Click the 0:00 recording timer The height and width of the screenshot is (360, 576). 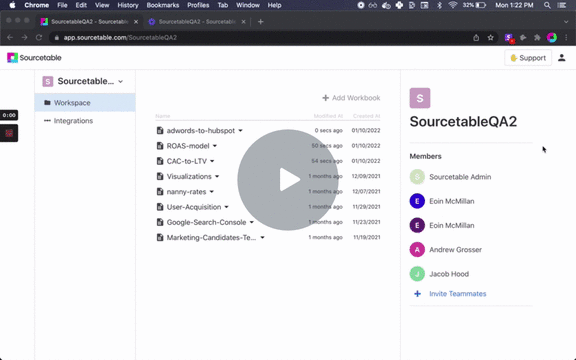[x=9, y=115]
